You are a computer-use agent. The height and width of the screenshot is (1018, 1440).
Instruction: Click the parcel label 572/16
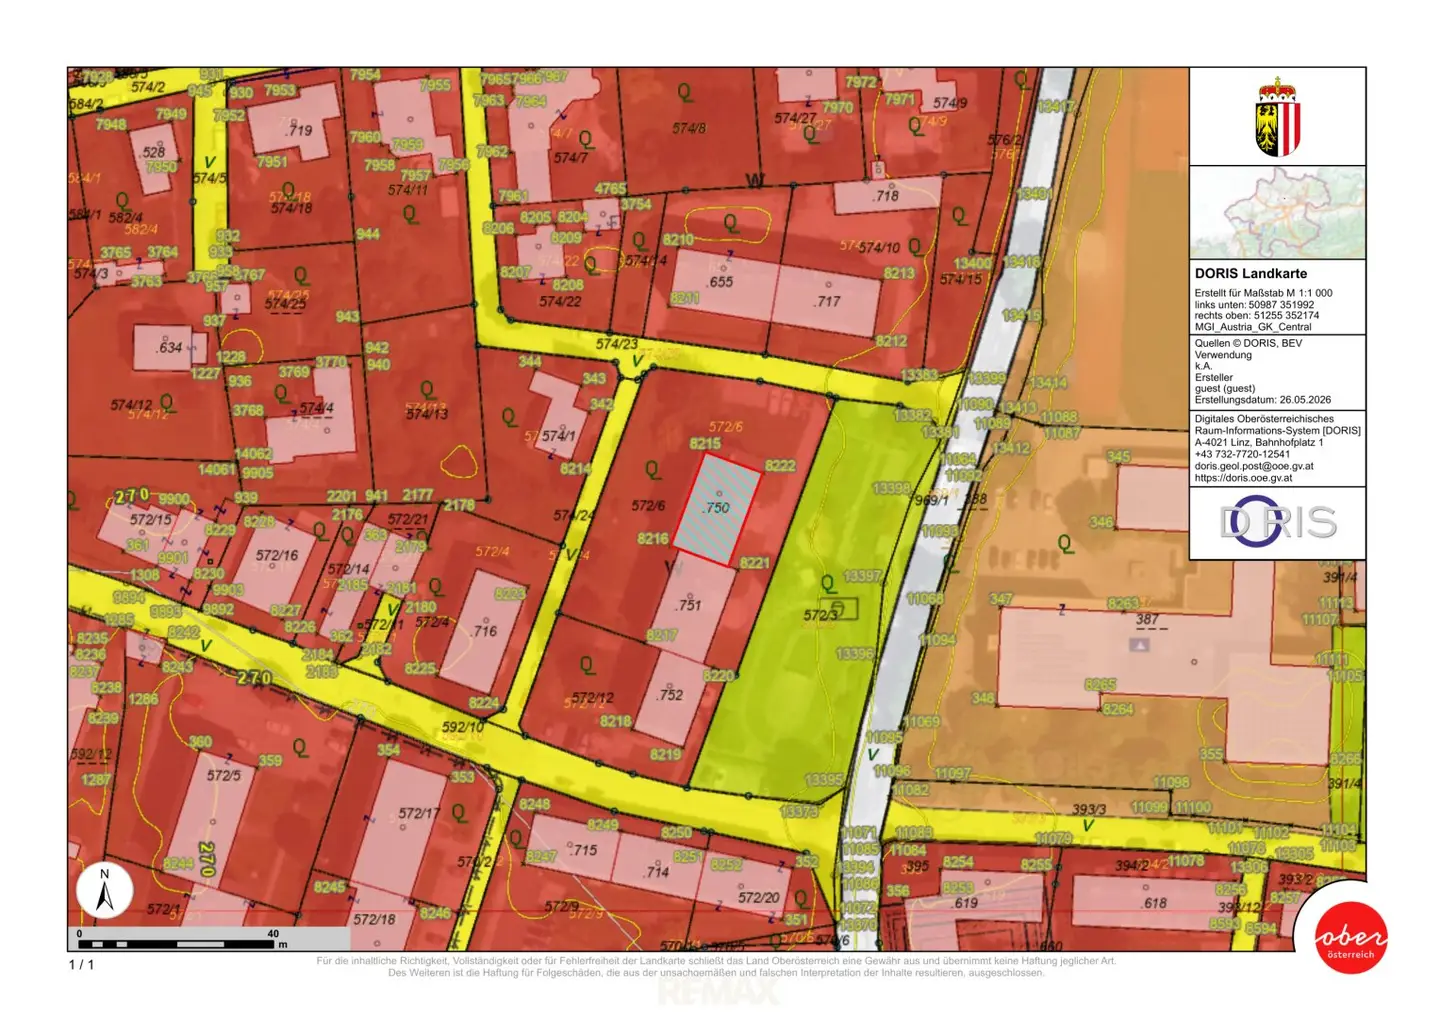pyautogui.click(x=277, y=555)
